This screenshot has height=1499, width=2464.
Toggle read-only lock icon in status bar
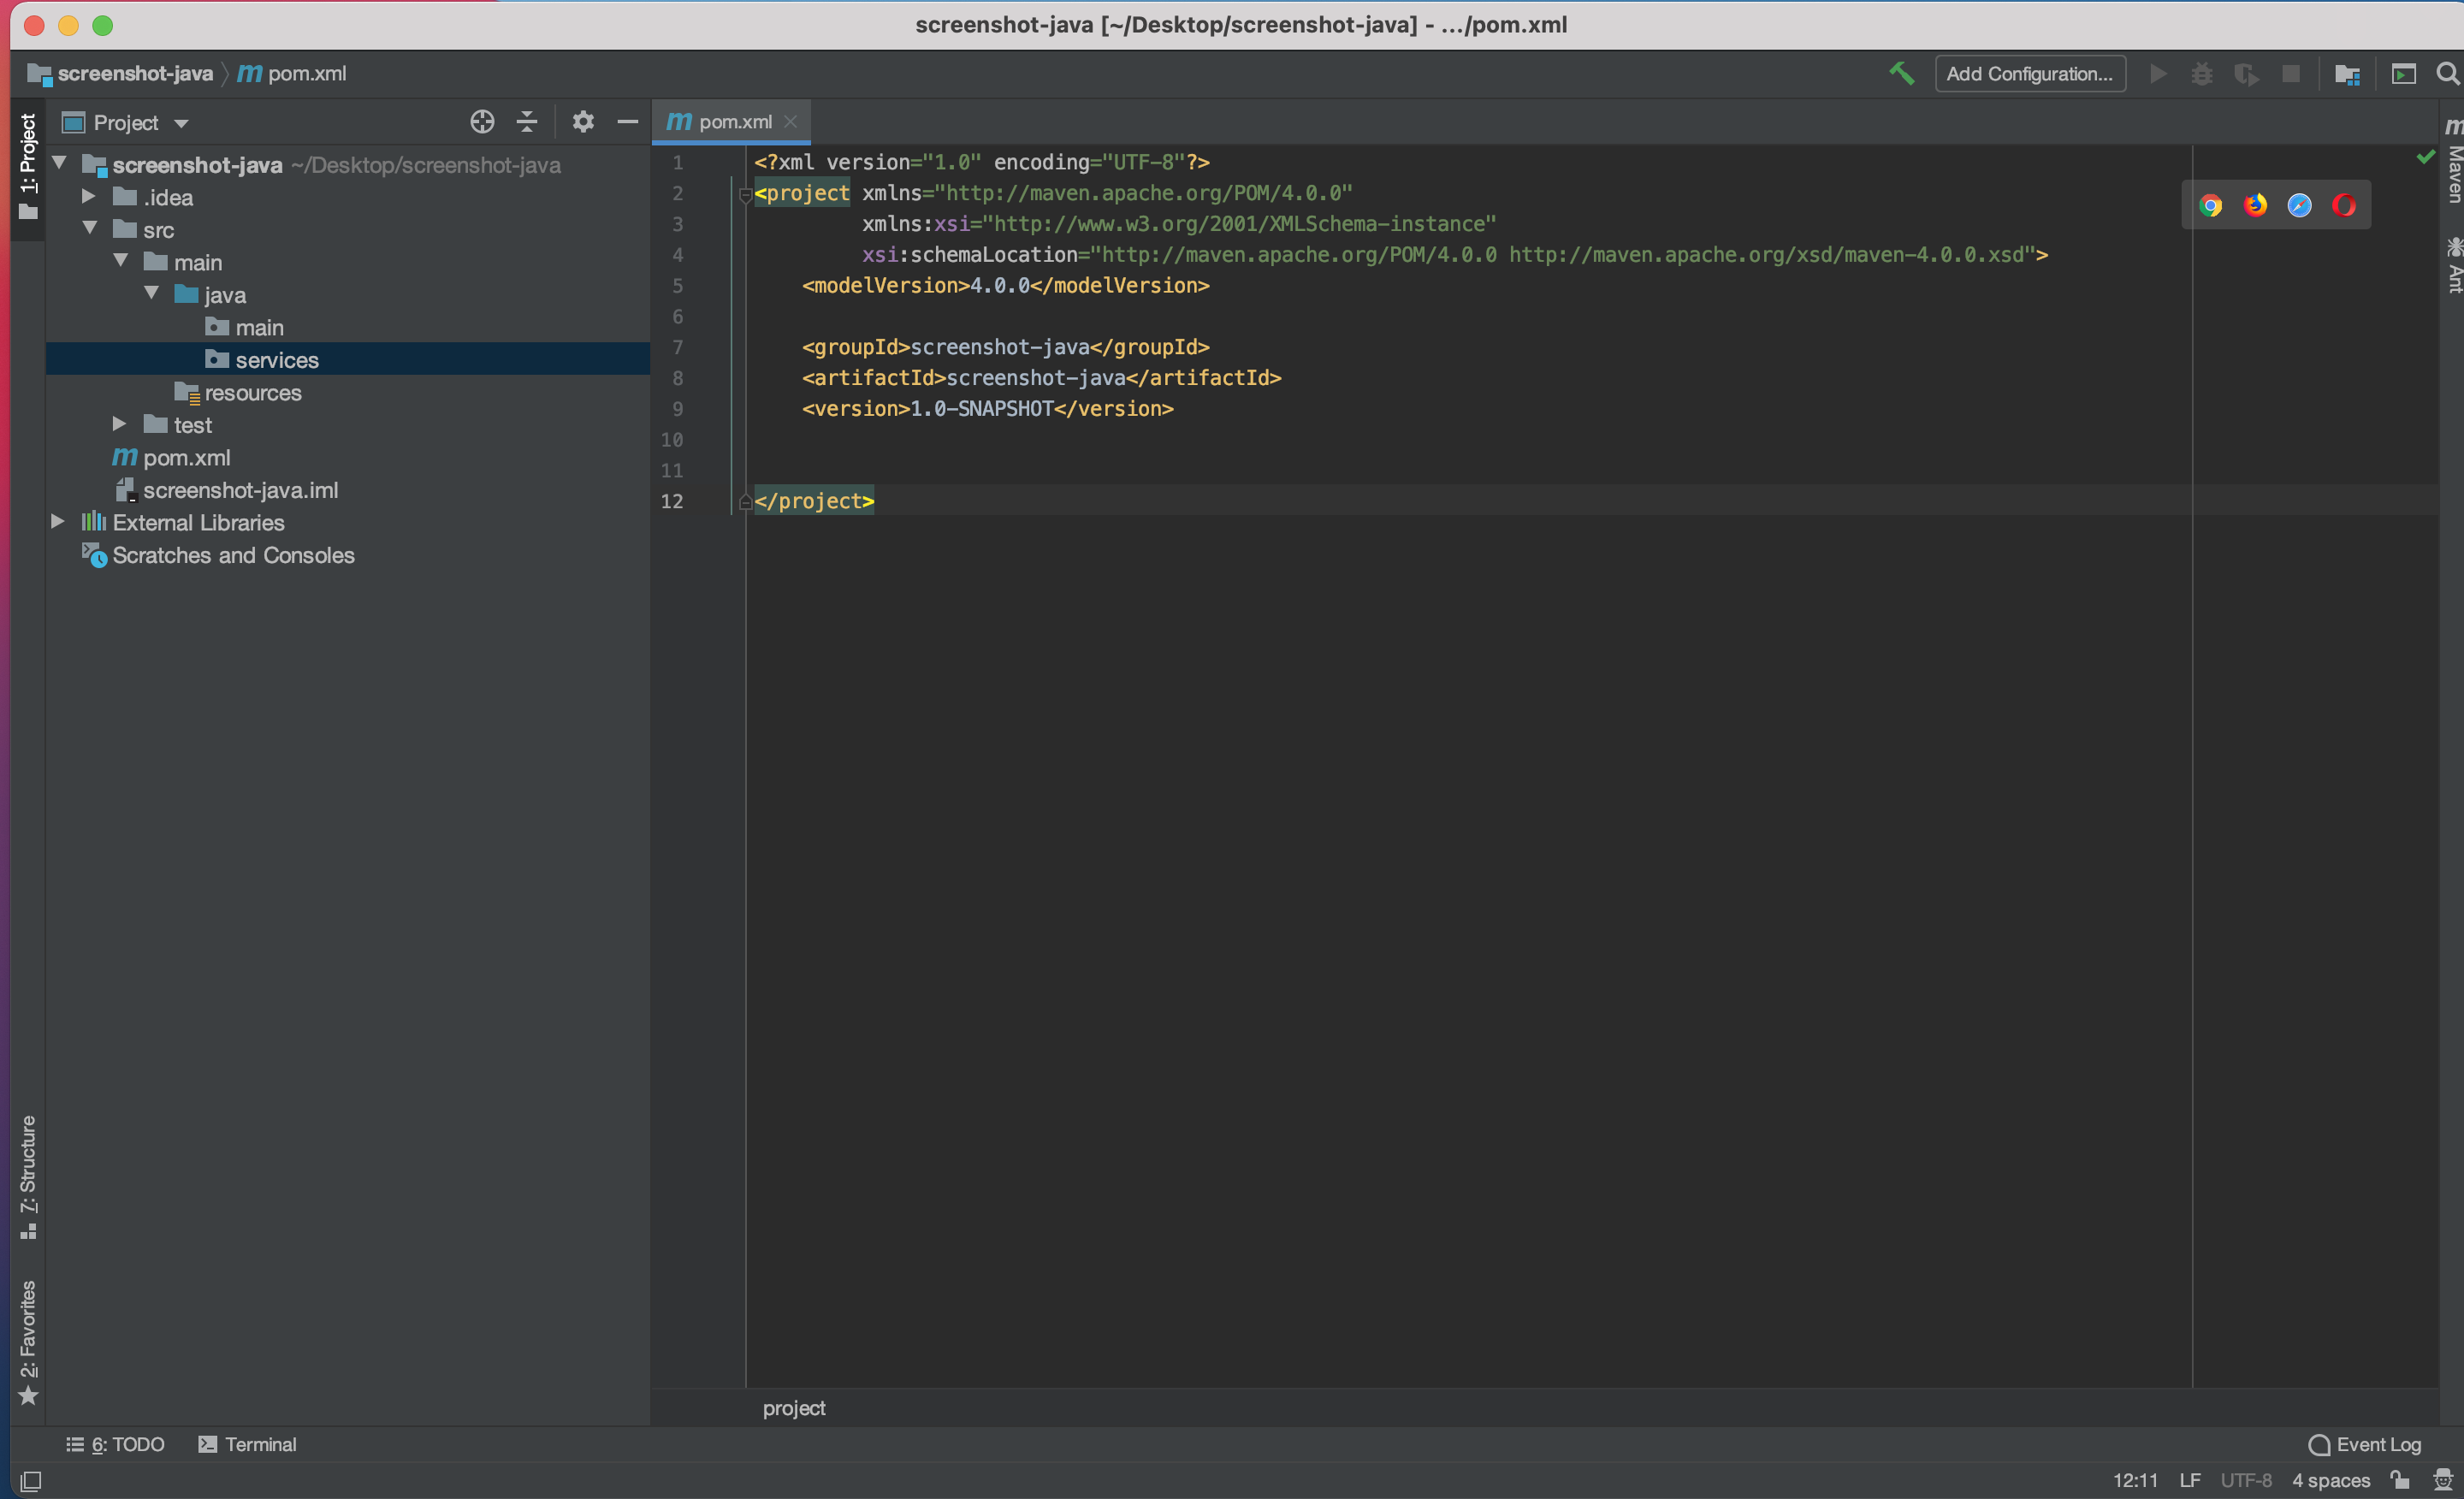pyautogui.click(x=2399, y=1480)
